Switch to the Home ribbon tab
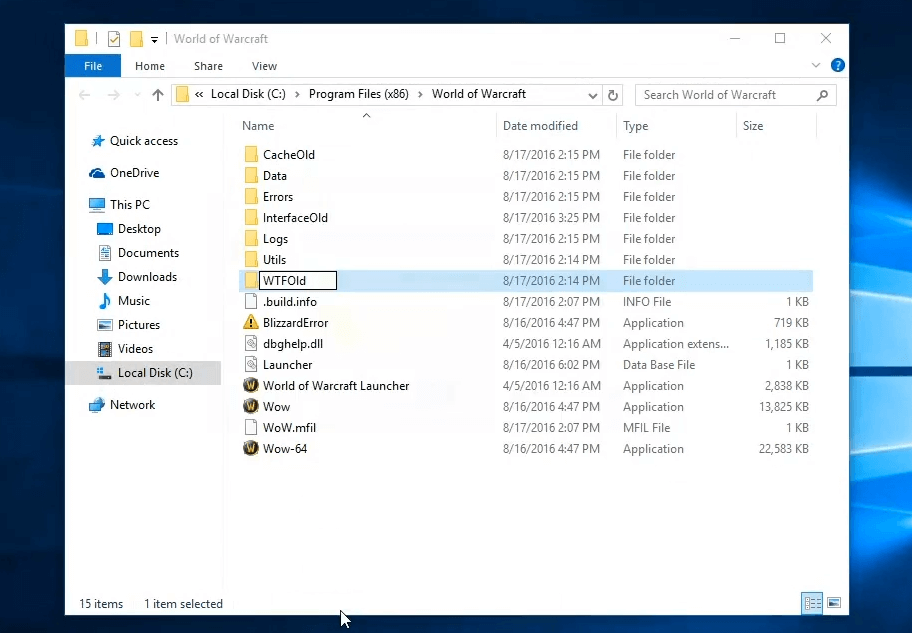The height and width of the screenshot is (633, 912). tap(150, 66)
